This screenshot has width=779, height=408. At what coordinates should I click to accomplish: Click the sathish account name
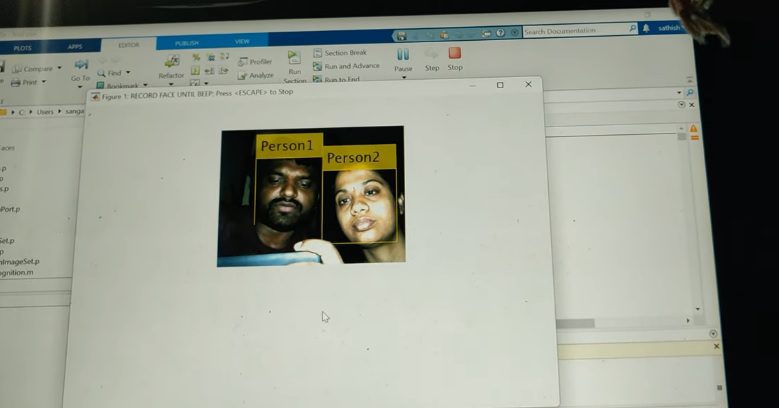(x=669, y=28)
